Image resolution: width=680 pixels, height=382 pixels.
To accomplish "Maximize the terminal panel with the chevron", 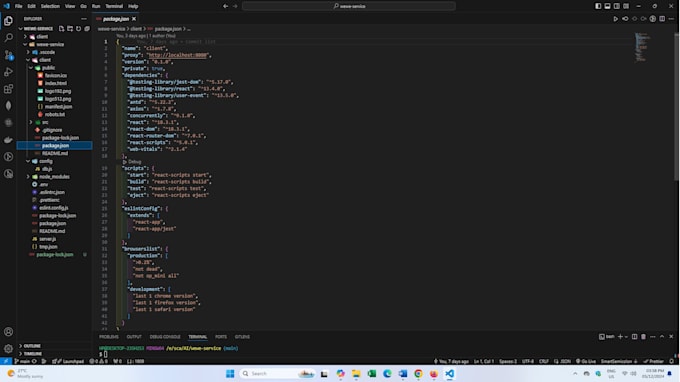I will pyautogui.click(x=662, y=336).
